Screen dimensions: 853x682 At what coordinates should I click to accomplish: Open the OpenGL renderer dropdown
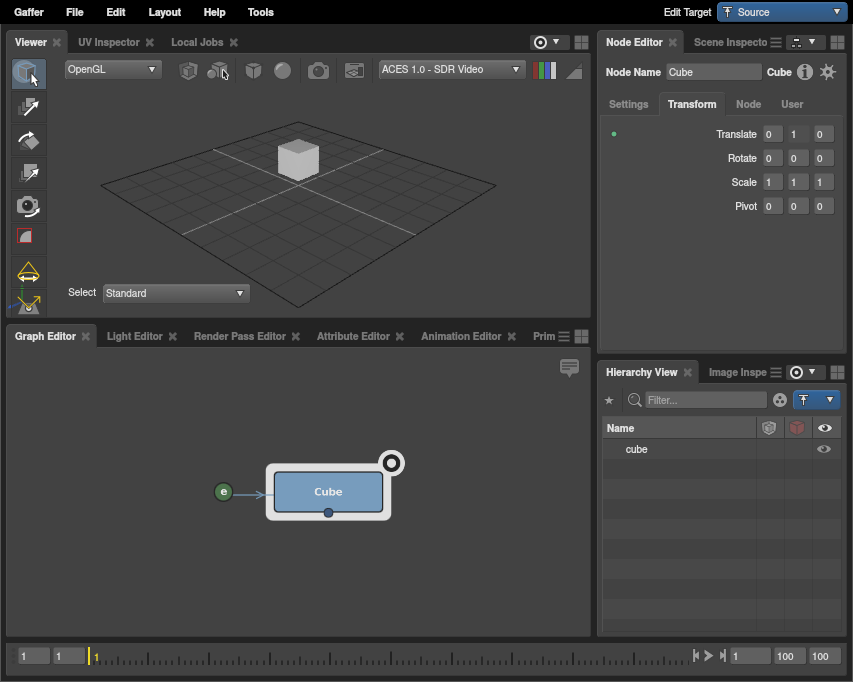click(x=113, y=70)
